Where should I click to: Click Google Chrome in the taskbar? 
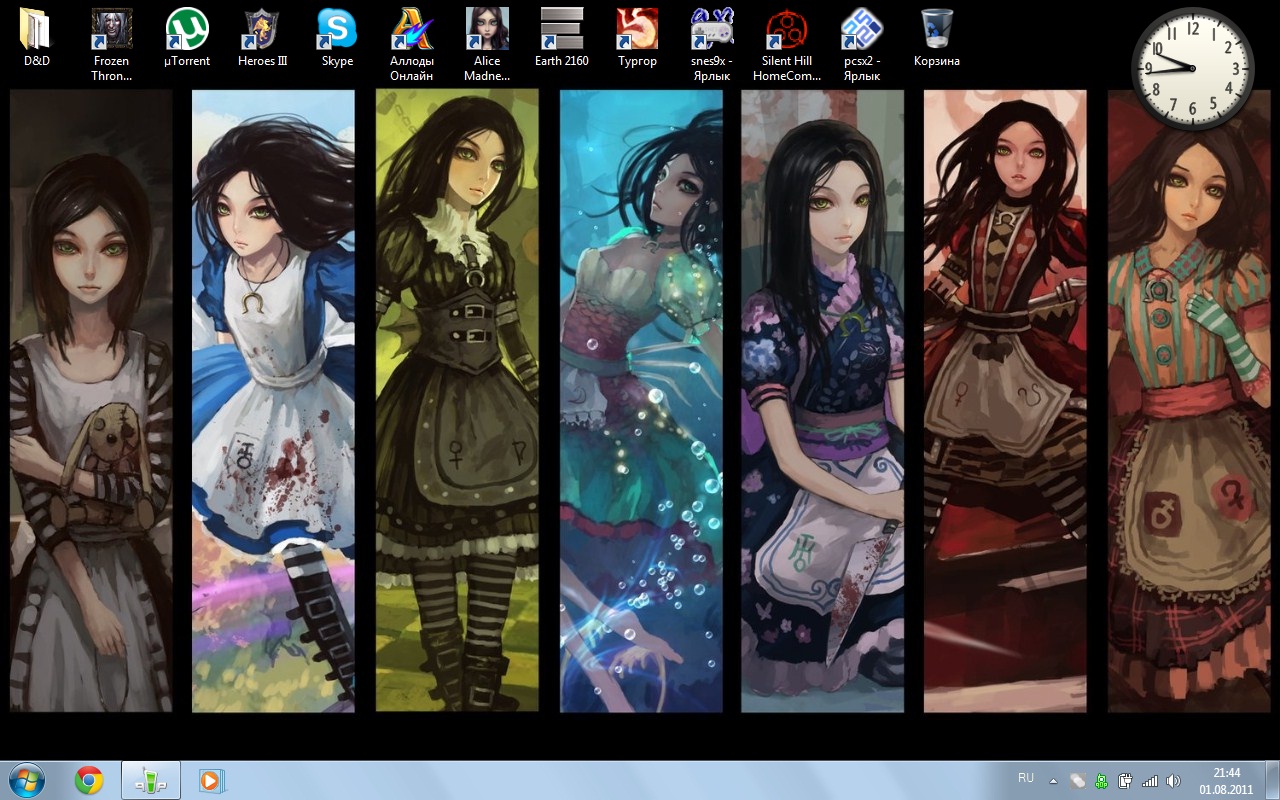click(x=89, y=780)
